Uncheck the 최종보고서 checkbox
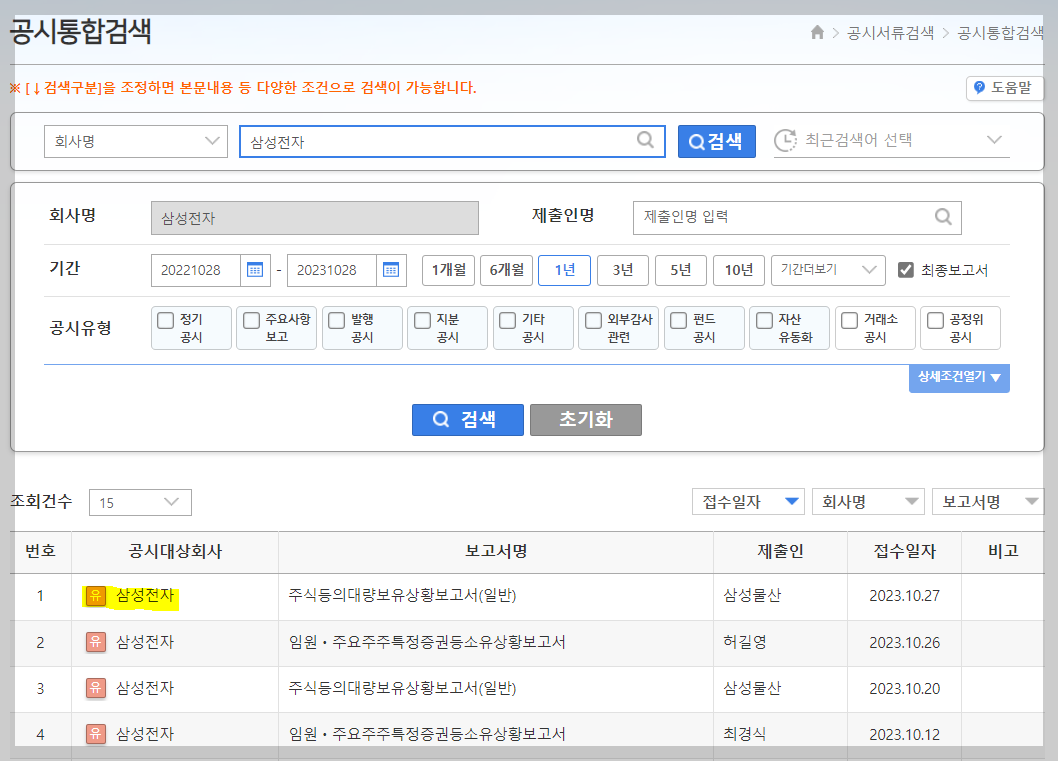 pyautogui.click(x=906, y=270)
